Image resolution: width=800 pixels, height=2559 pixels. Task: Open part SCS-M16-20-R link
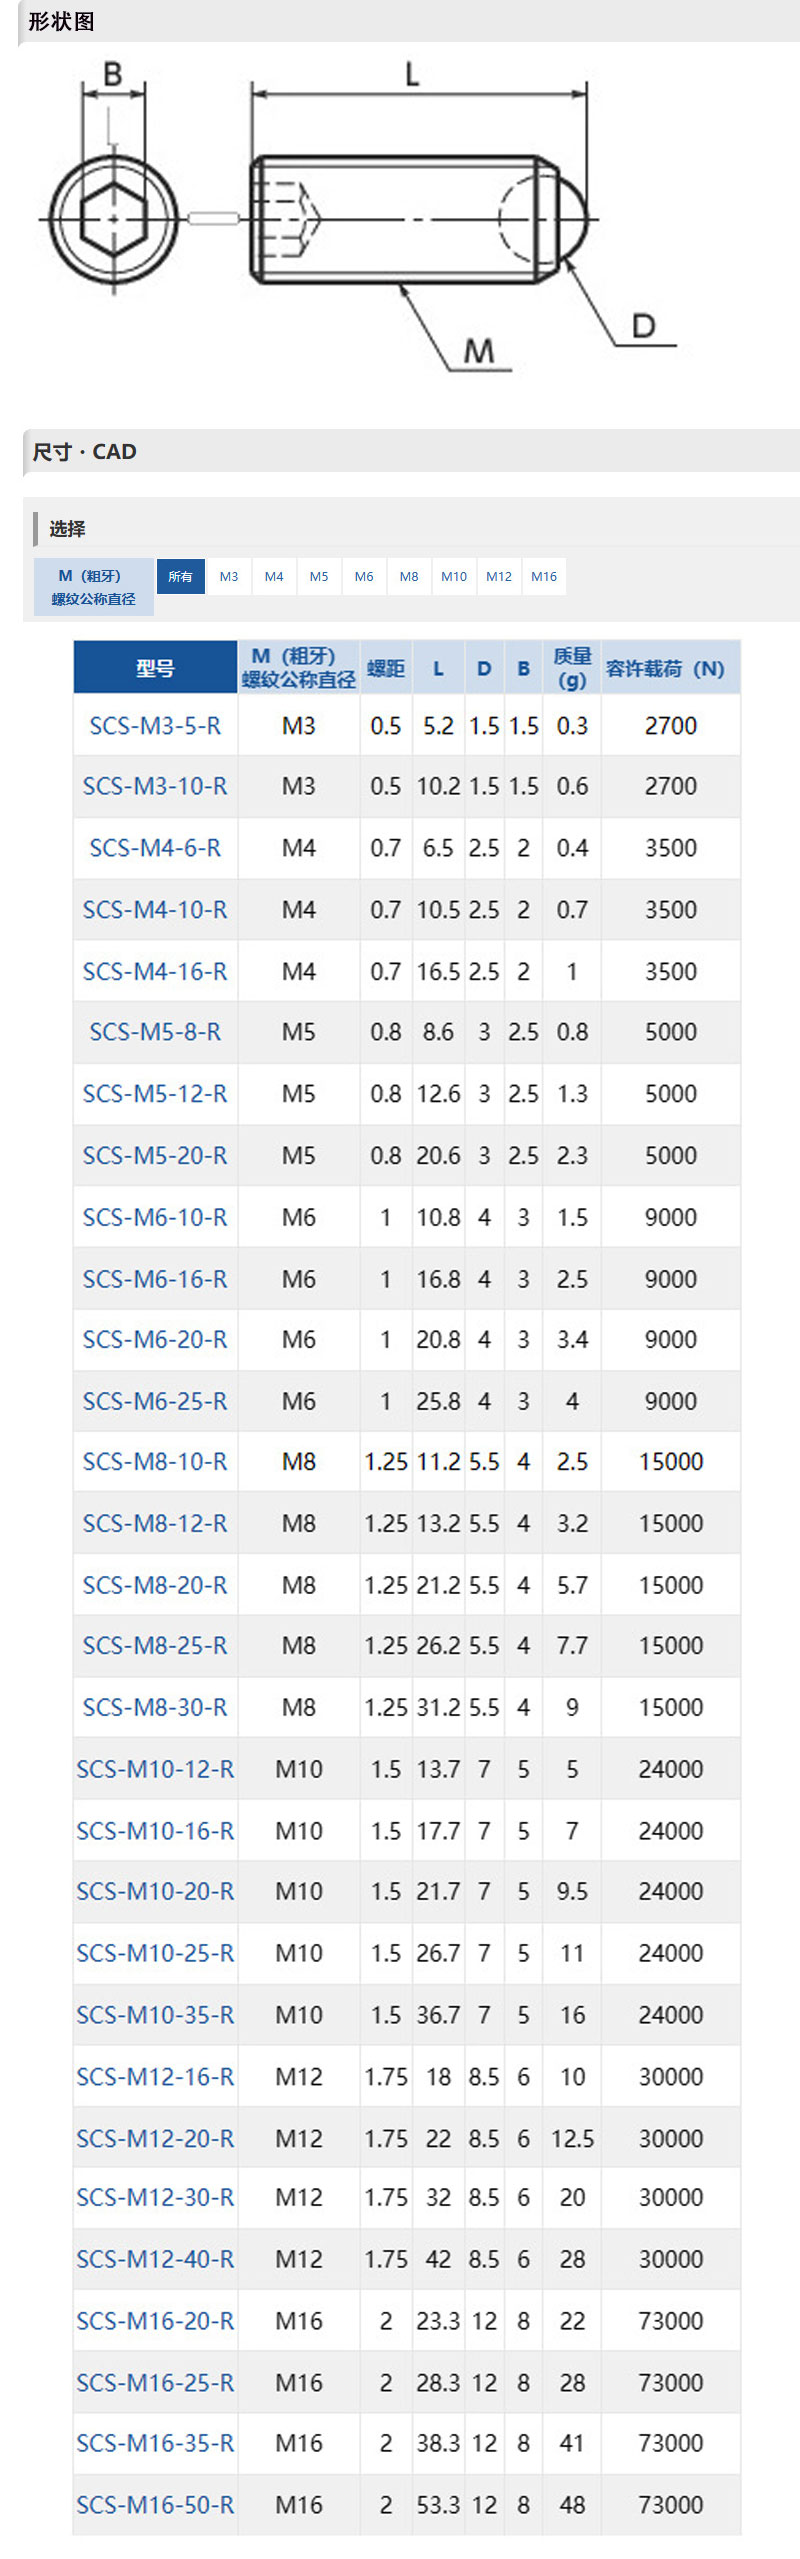pyautogui.click(x=155, y=2321)
